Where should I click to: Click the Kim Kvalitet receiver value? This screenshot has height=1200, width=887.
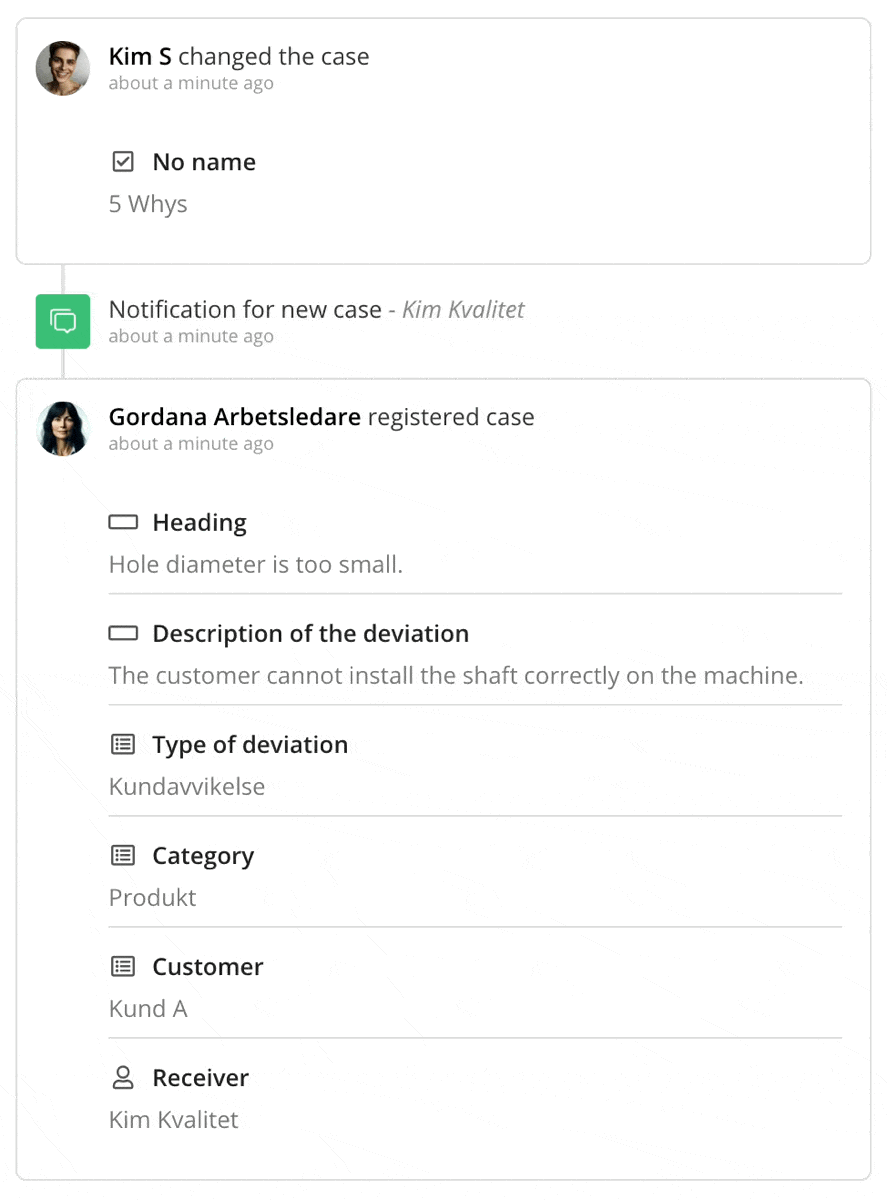click(x=174, y=1120)
